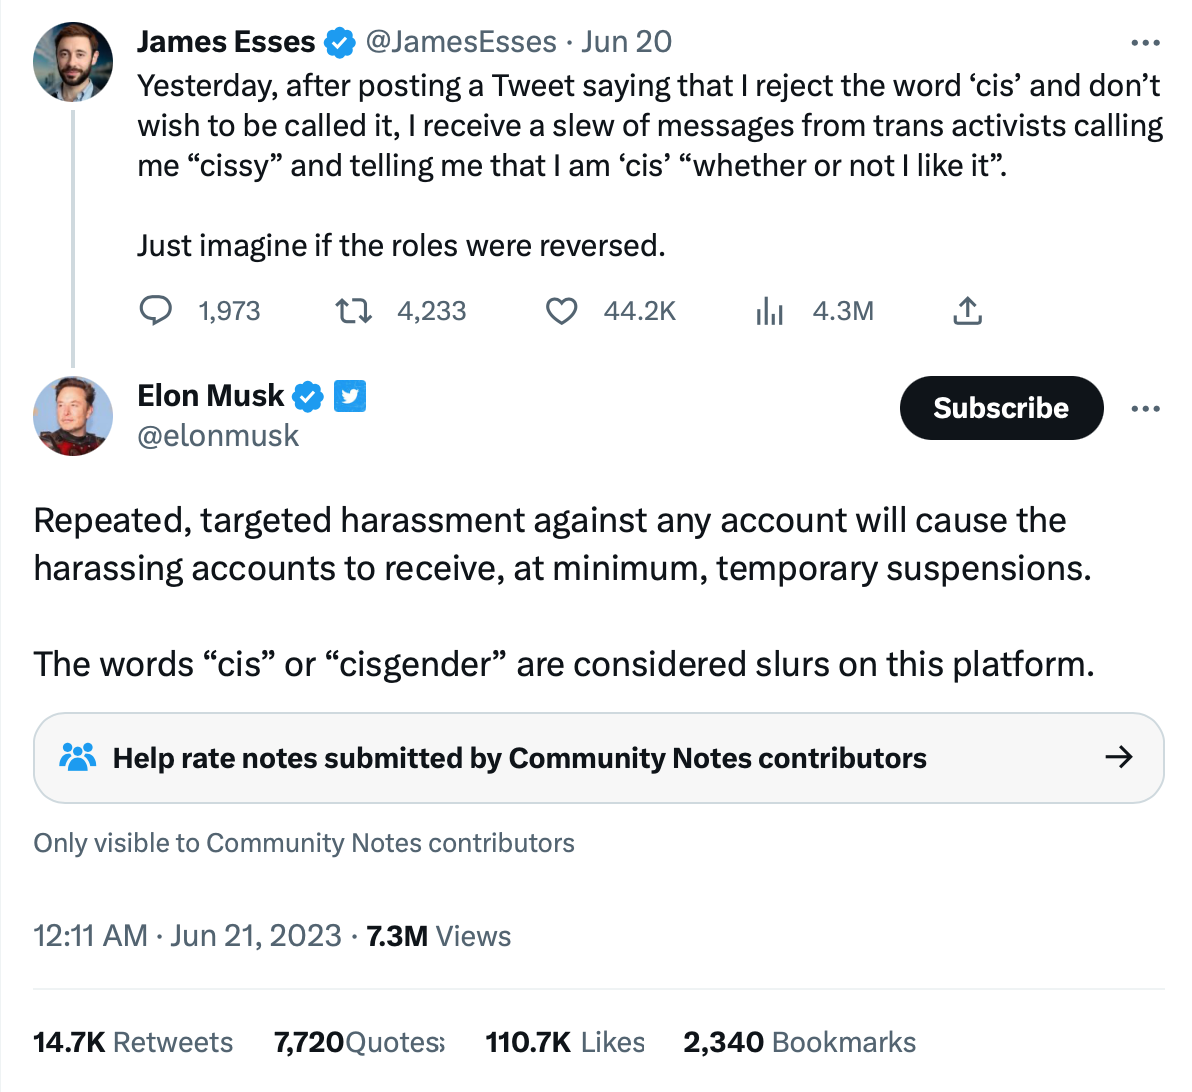Expand Community Notes banner with arrow
The height and width of the screenshot is (1092, 1192).
coord(1118,757)
